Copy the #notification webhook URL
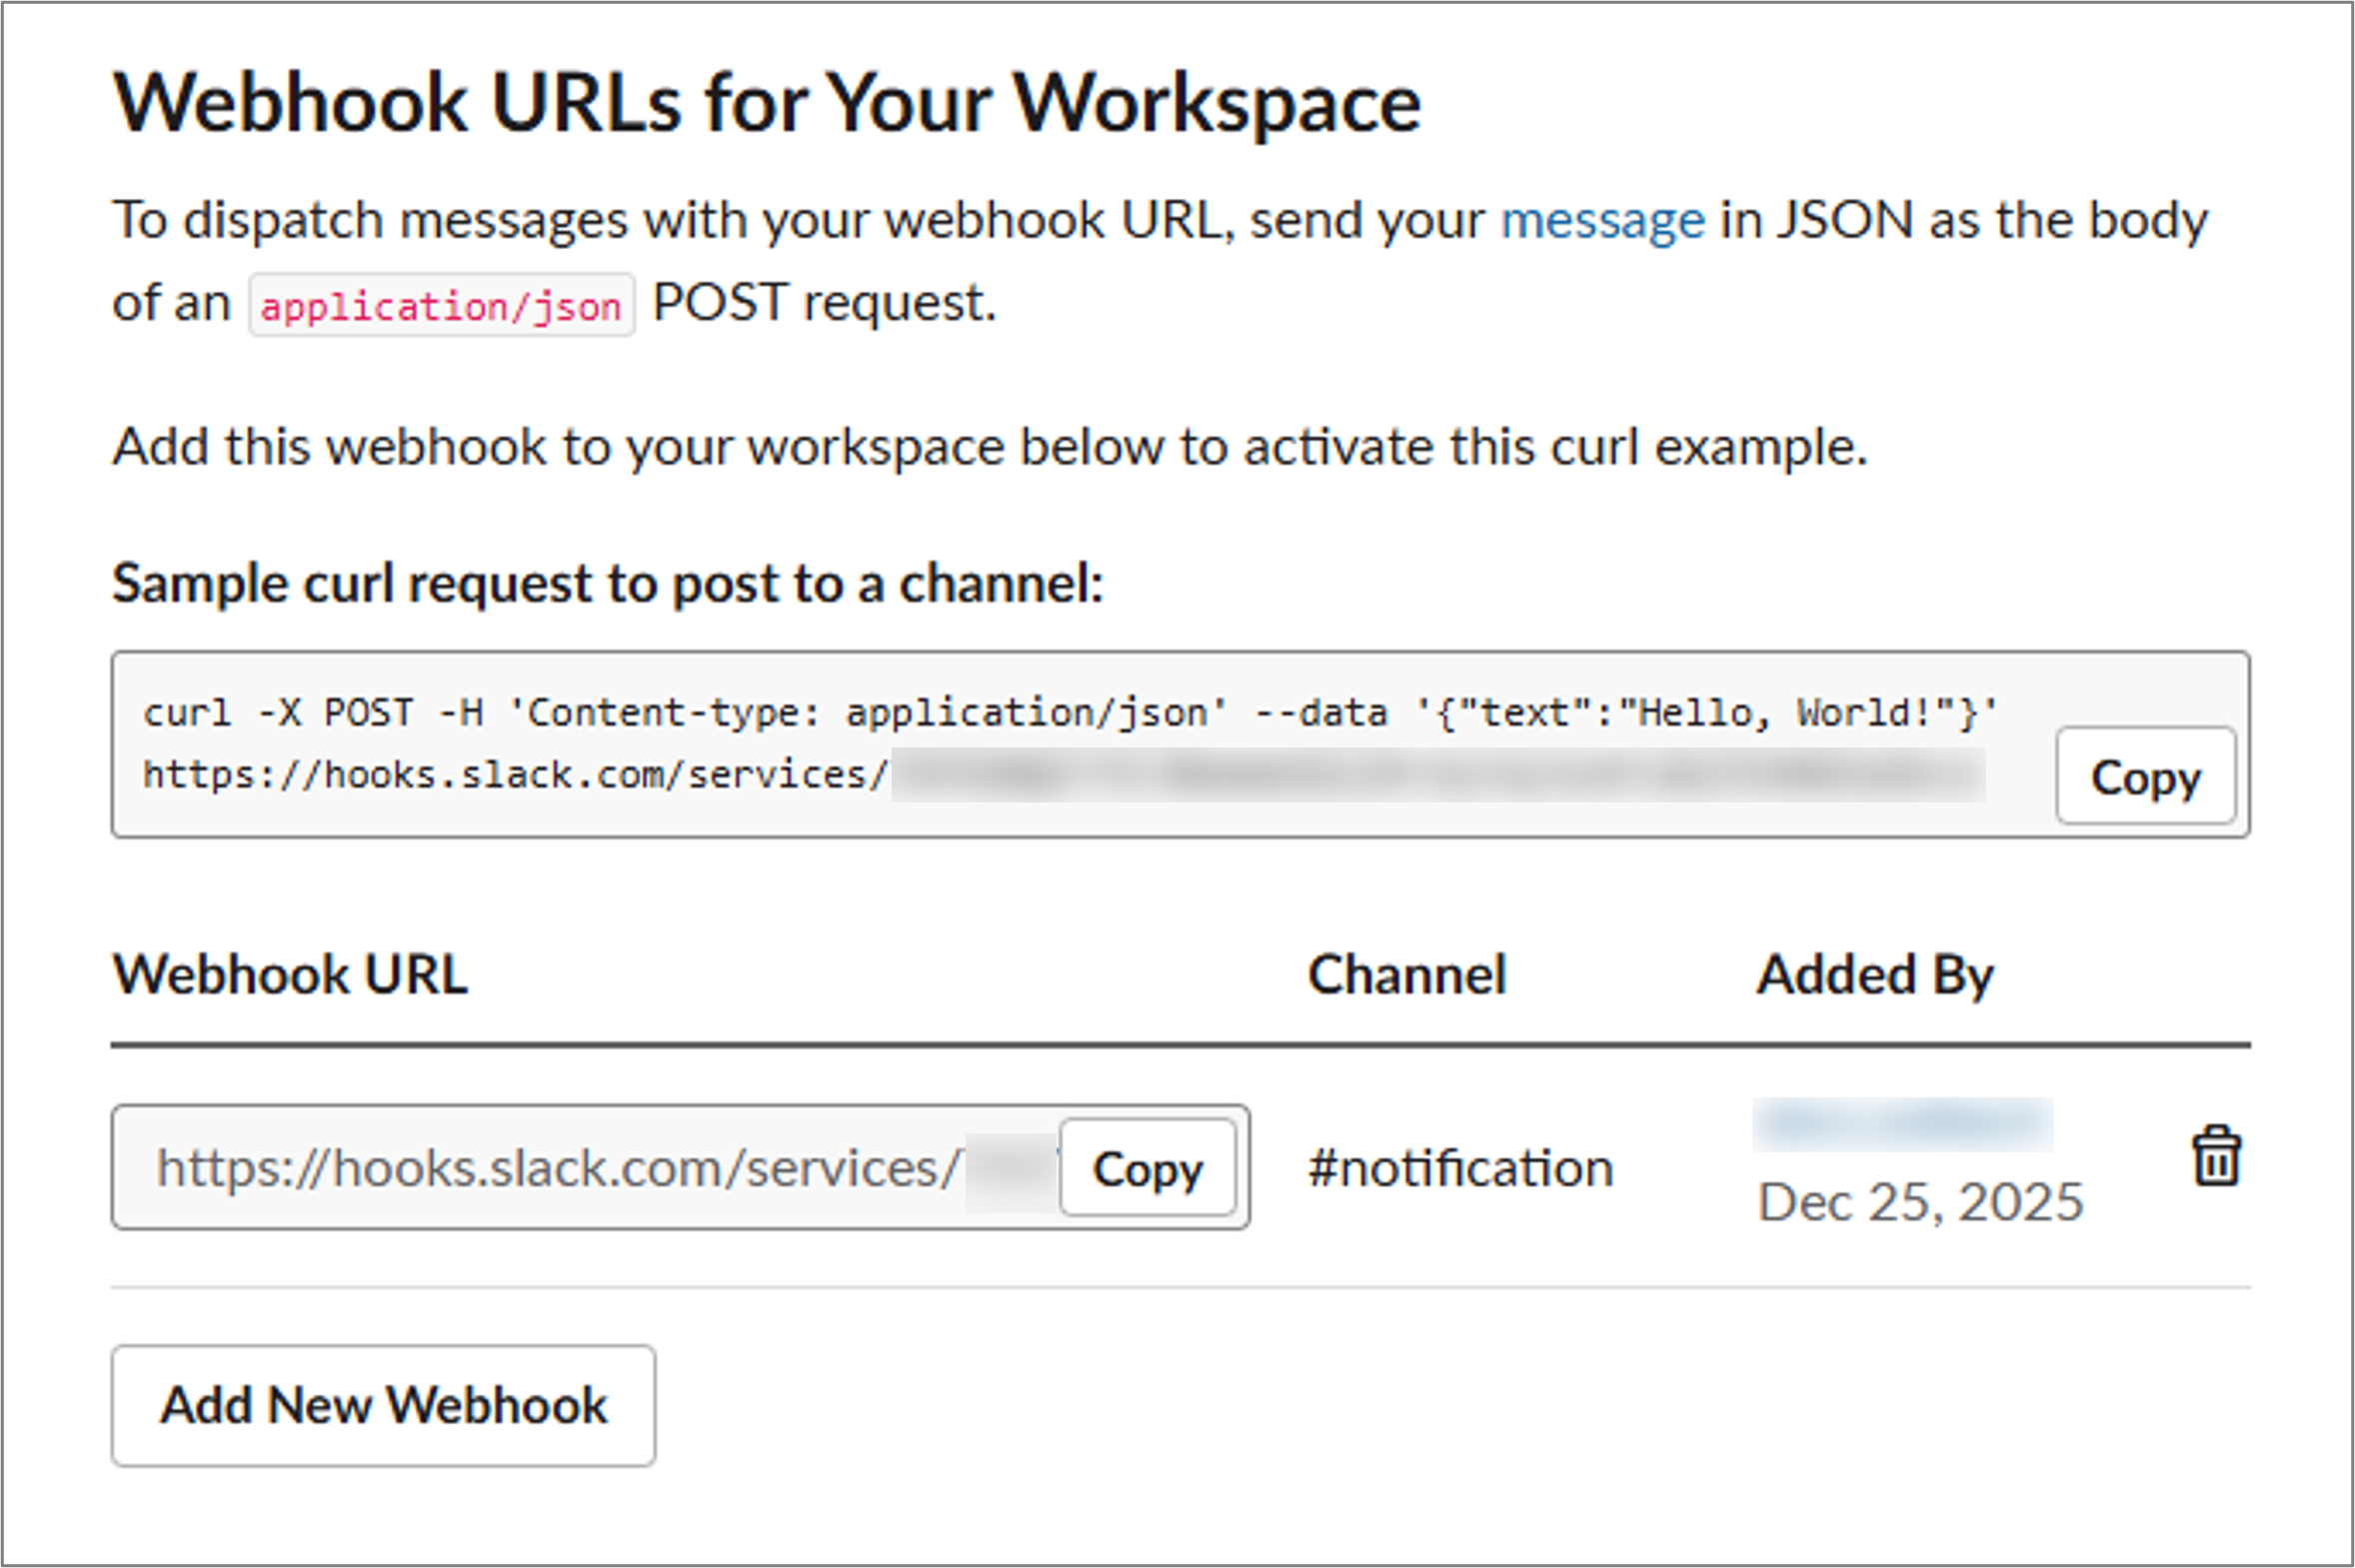This screenshot has height=1568, width=2355. (x=1147, y=1168)
